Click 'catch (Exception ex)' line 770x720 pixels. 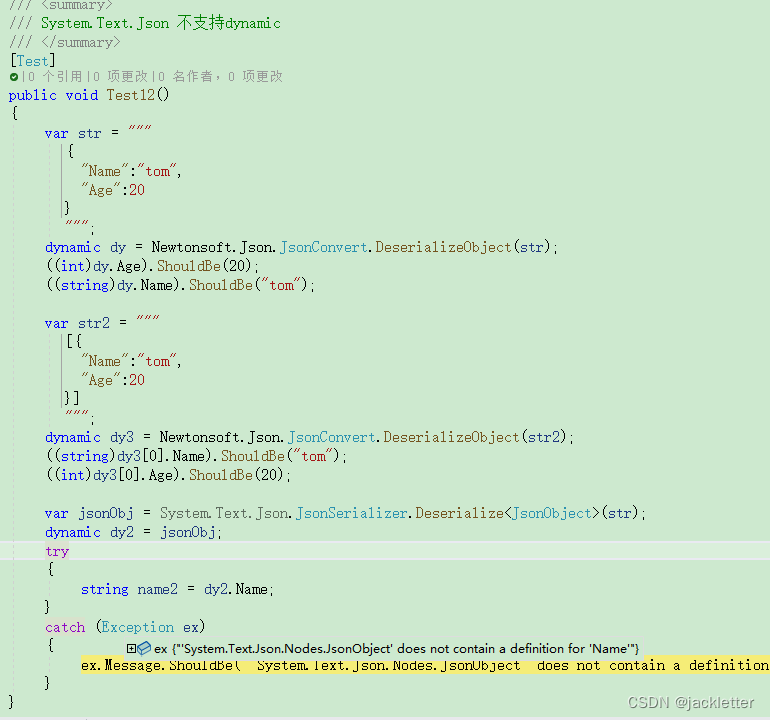(125, 627)
